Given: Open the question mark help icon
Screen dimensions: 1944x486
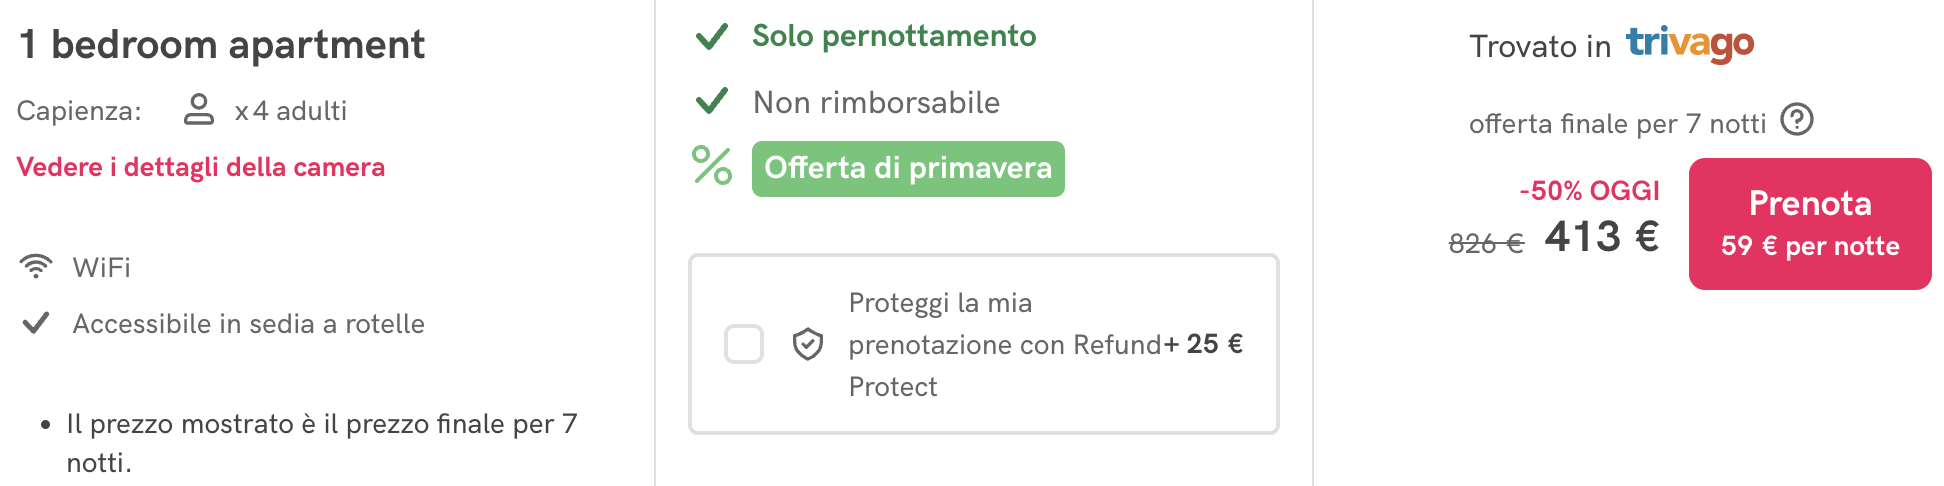Looking at the screenshot, I should click(1797, 120).
